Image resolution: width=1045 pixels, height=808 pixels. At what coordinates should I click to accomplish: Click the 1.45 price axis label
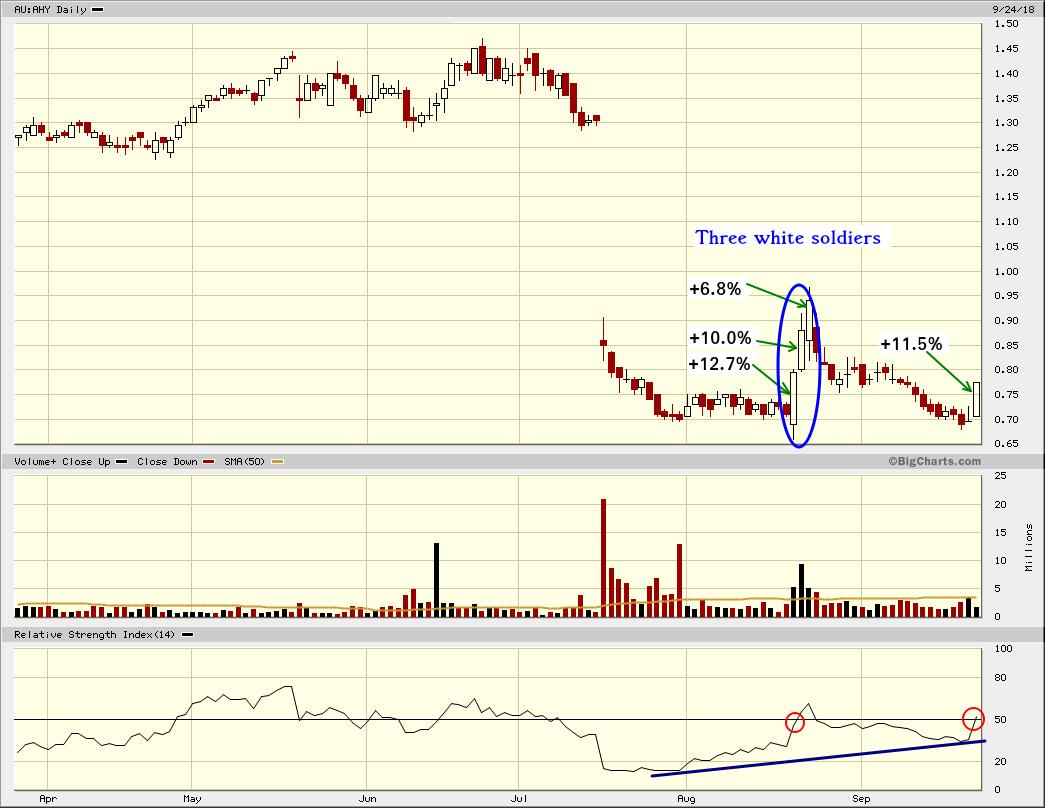(1006, 49)
